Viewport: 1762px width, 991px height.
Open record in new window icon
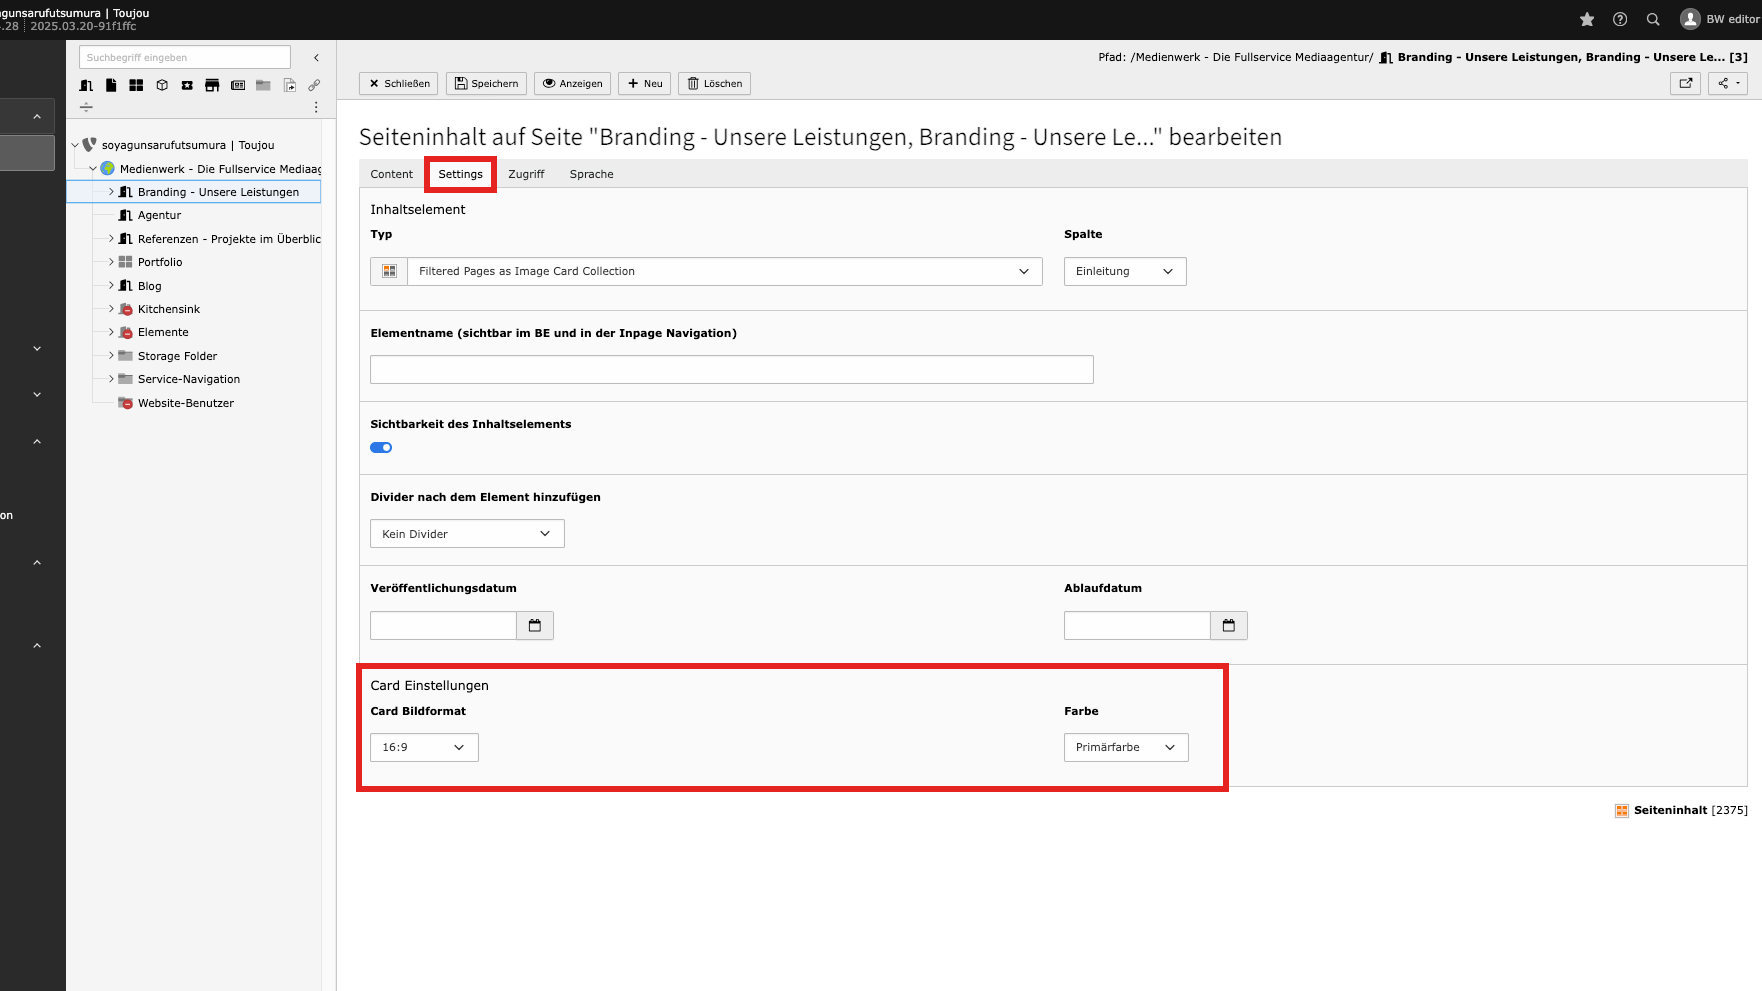1685,84
